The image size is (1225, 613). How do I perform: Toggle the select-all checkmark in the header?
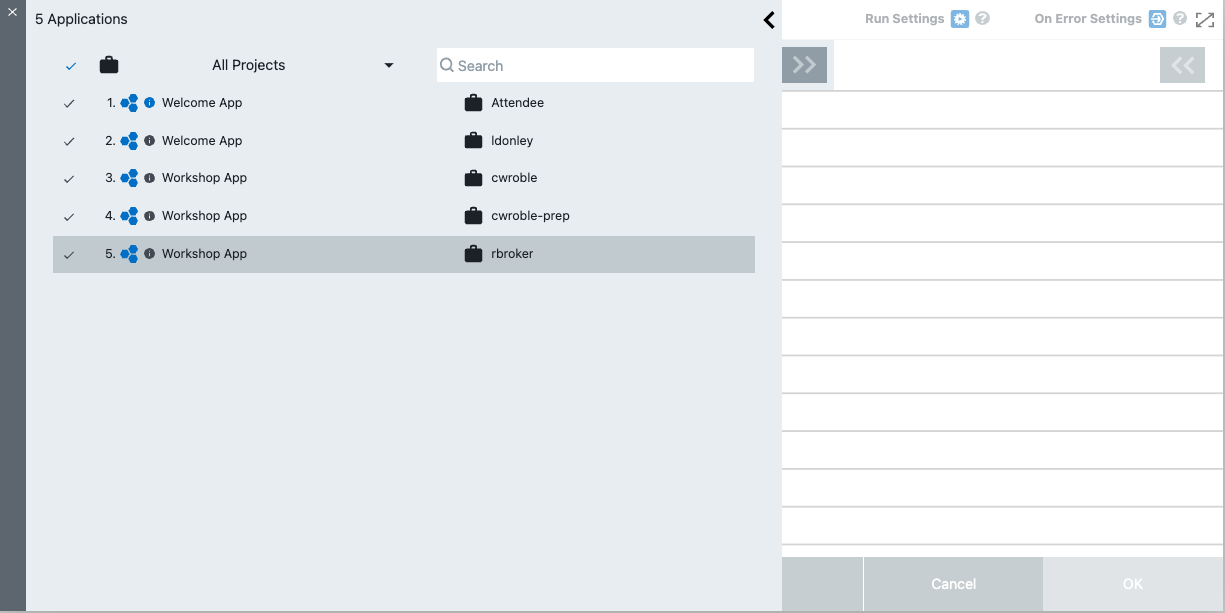69,65
